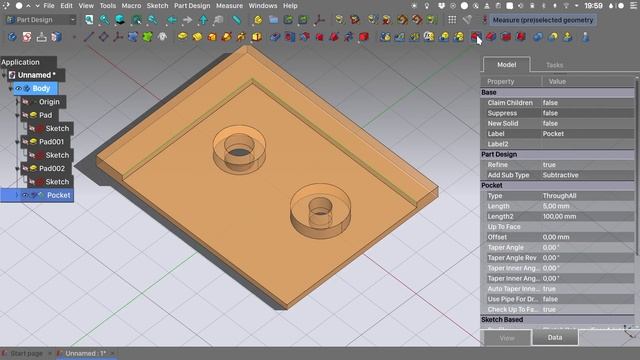Collapse the Pad002 tree node

(x=18, y=169)
